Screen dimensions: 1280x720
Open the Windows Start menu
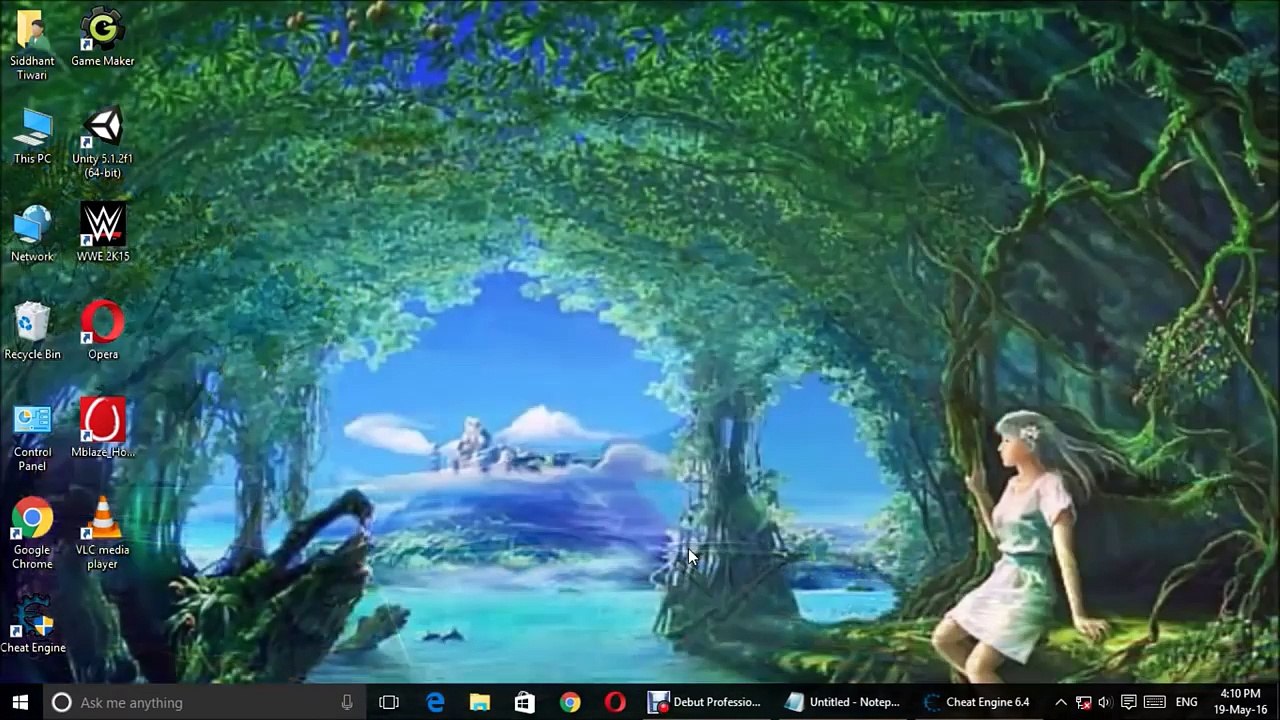(20, 702)
